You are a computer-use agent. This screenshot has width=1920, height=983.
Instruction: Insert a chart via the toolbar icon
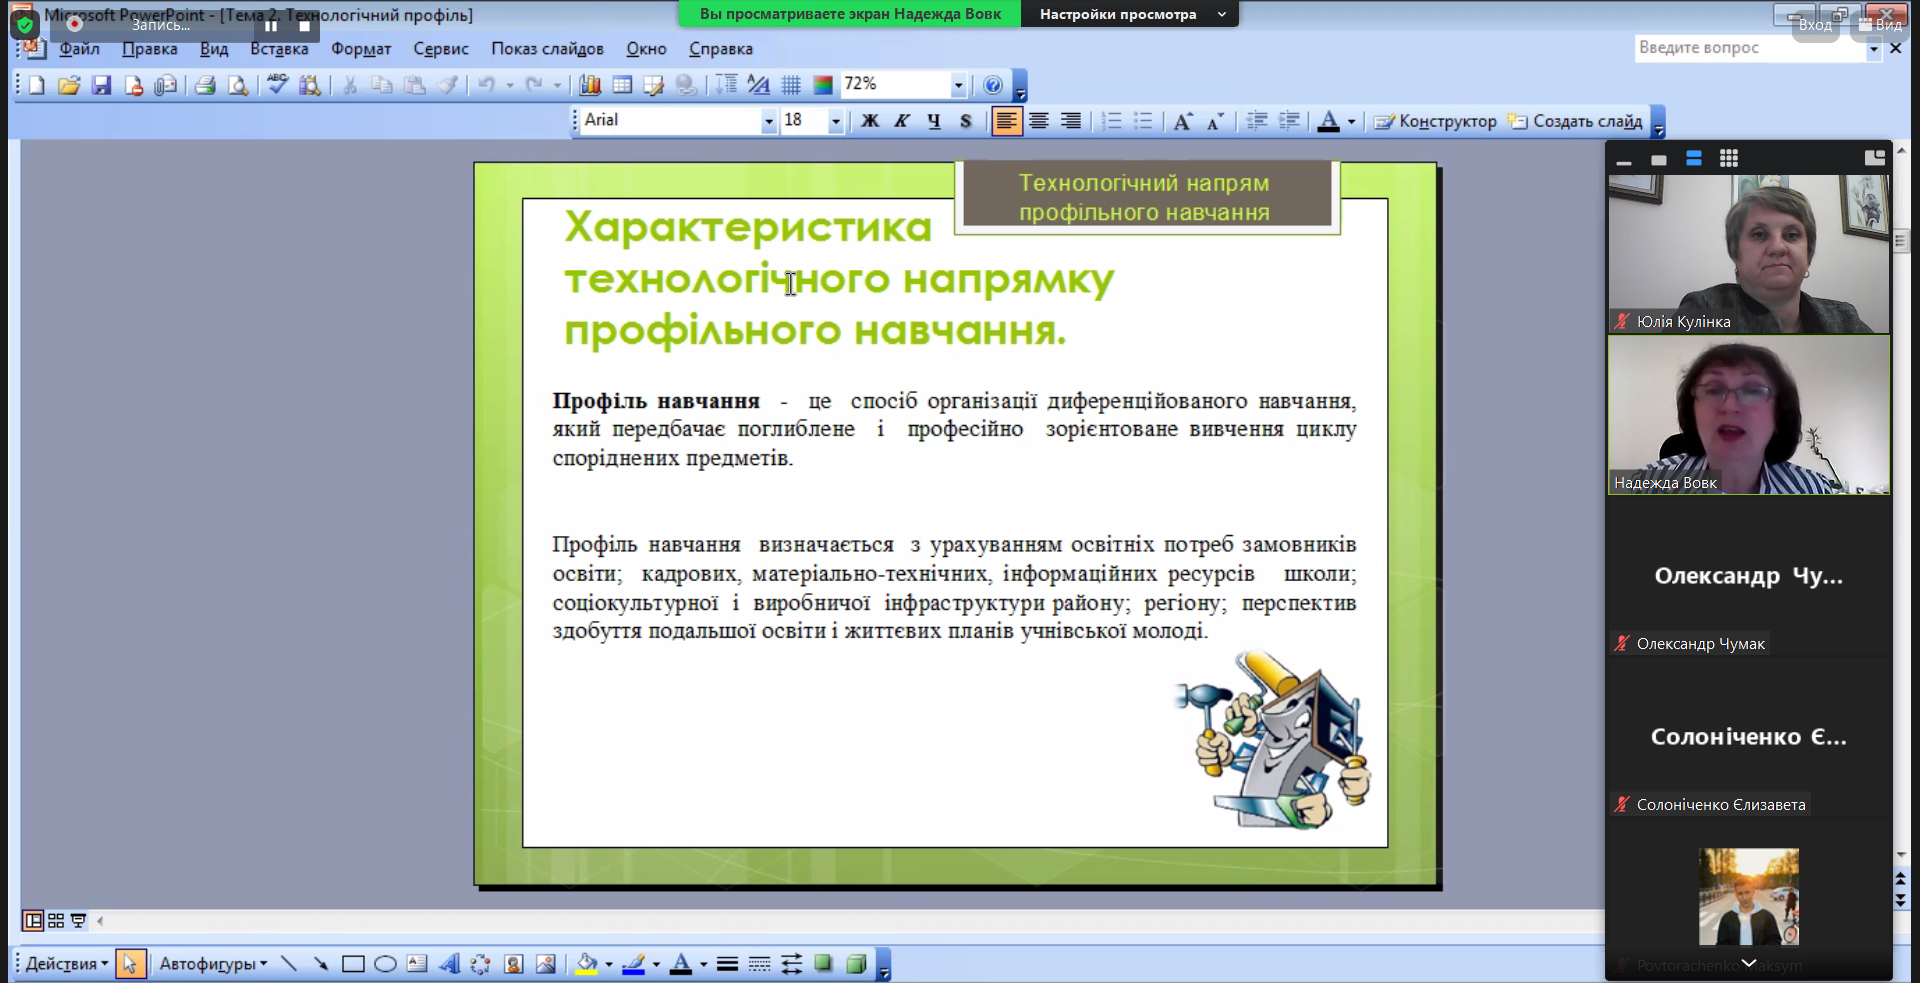[590, 85]
